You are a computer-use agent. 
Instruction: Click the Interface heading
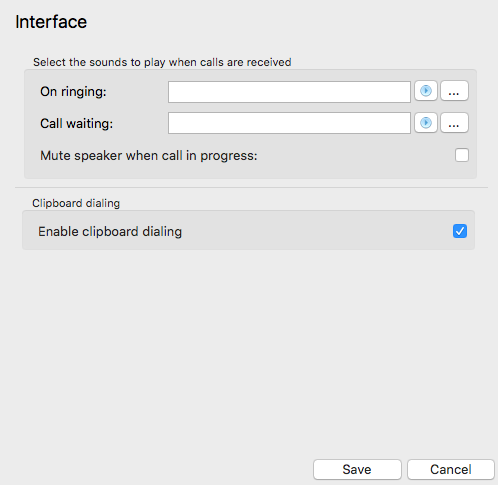51,22
